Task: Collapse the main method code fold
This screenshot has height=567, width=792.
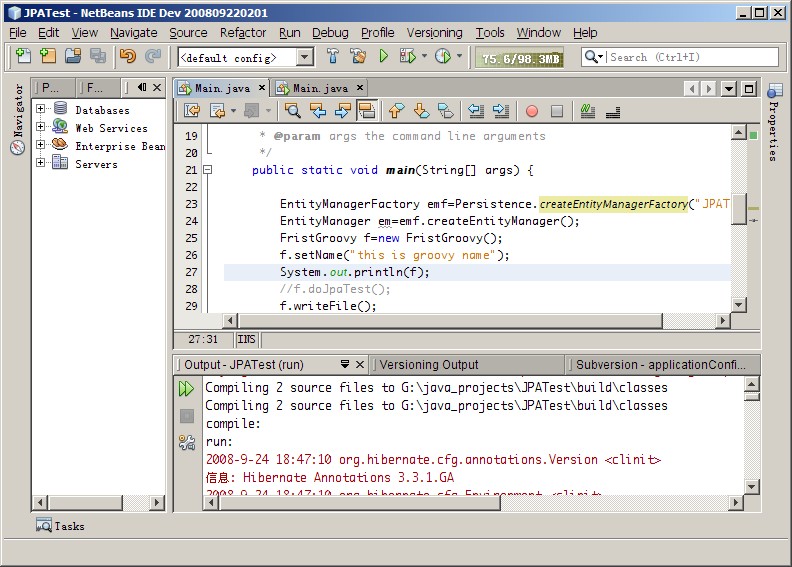Action: [207, 170]
